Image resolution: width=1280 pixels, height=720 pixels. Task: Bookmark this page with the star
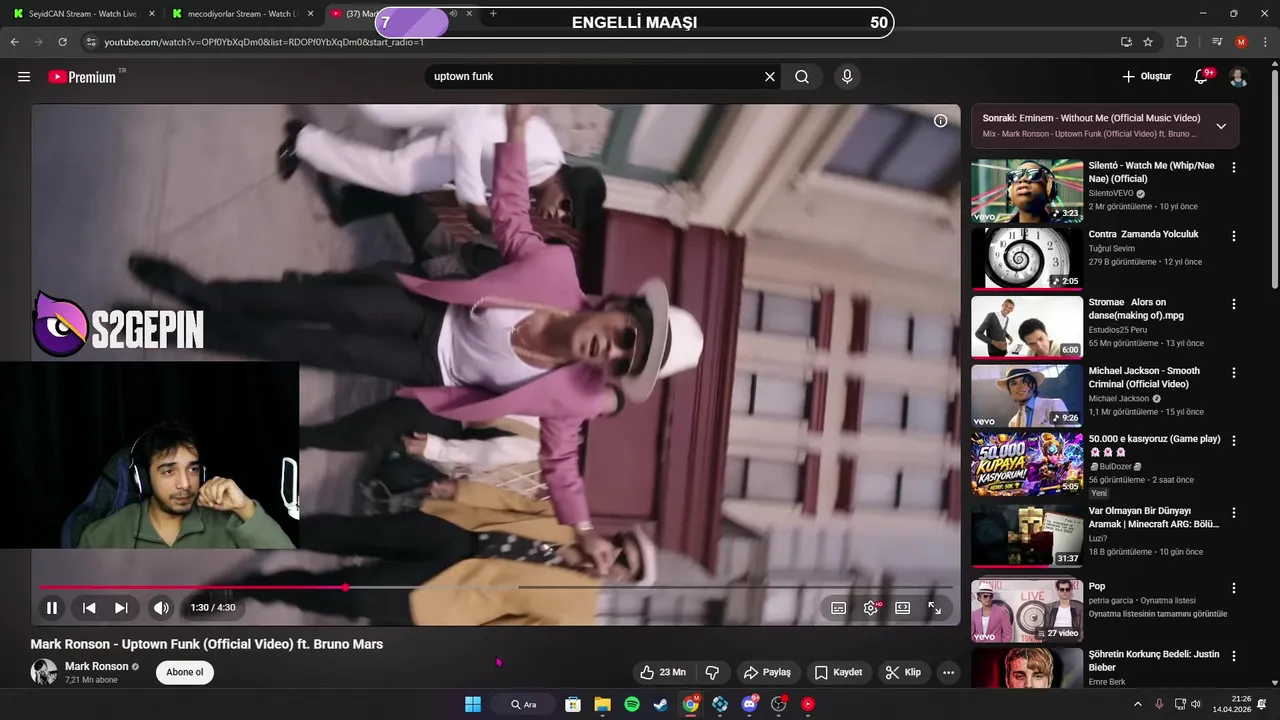(1148, 42)
